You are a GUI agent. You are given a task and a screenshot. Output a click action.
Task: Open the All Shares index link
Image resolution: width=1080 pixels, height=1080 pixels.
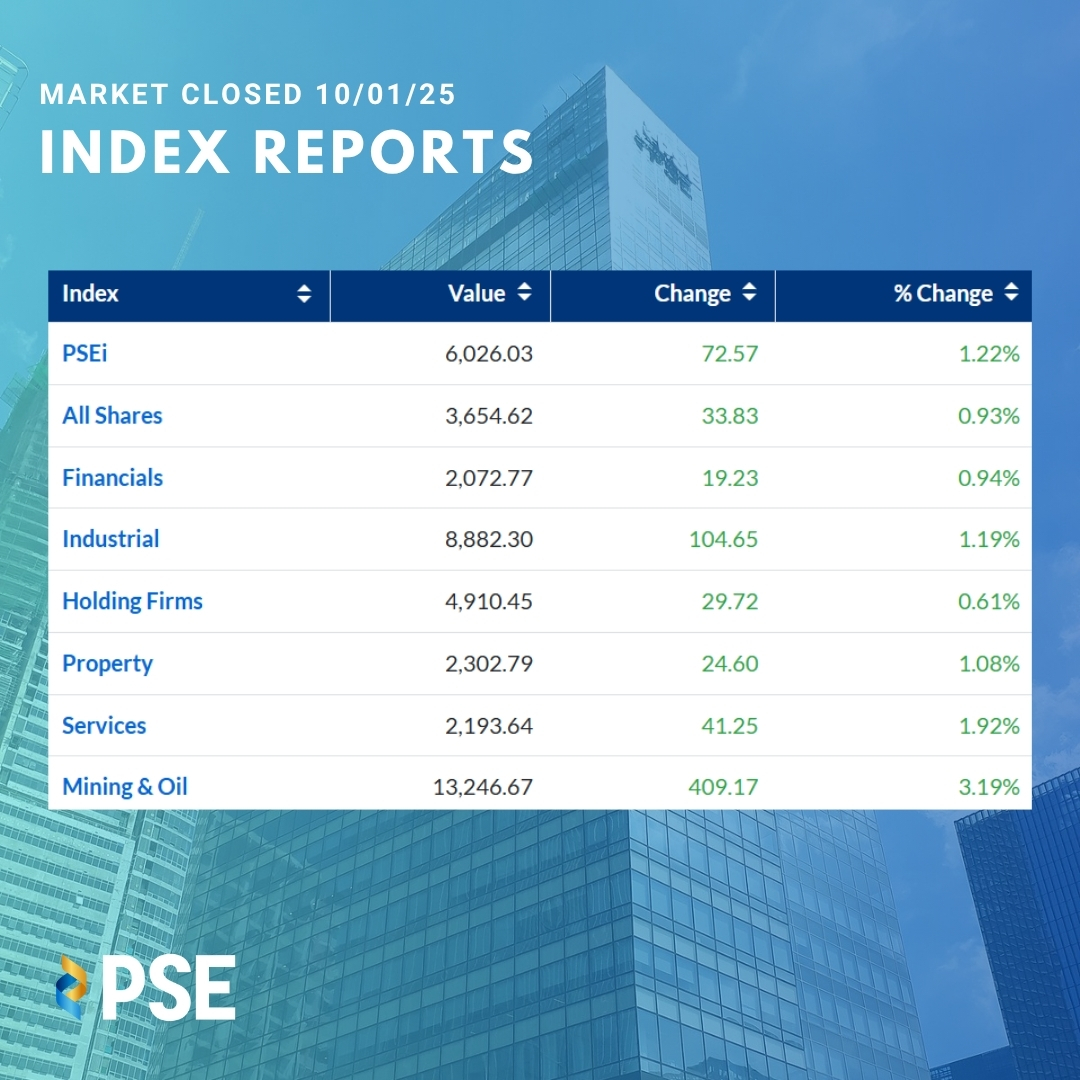click(112, 415)
